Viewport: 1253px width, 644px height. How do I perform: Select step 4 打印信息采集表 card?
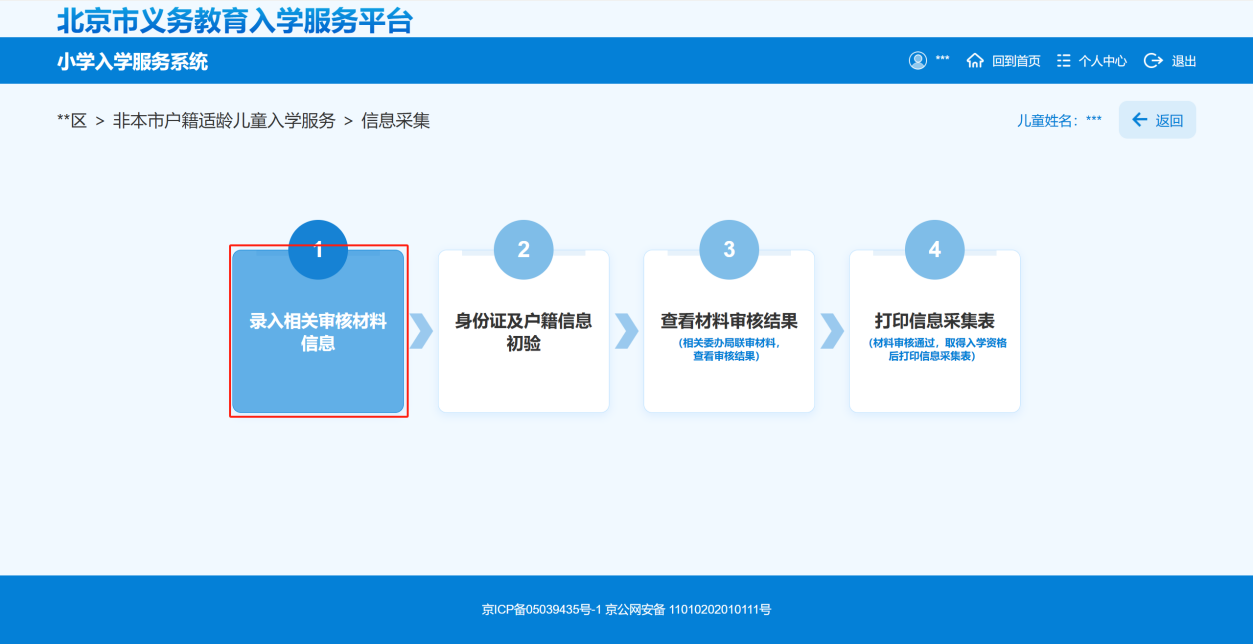click(934, 331)
